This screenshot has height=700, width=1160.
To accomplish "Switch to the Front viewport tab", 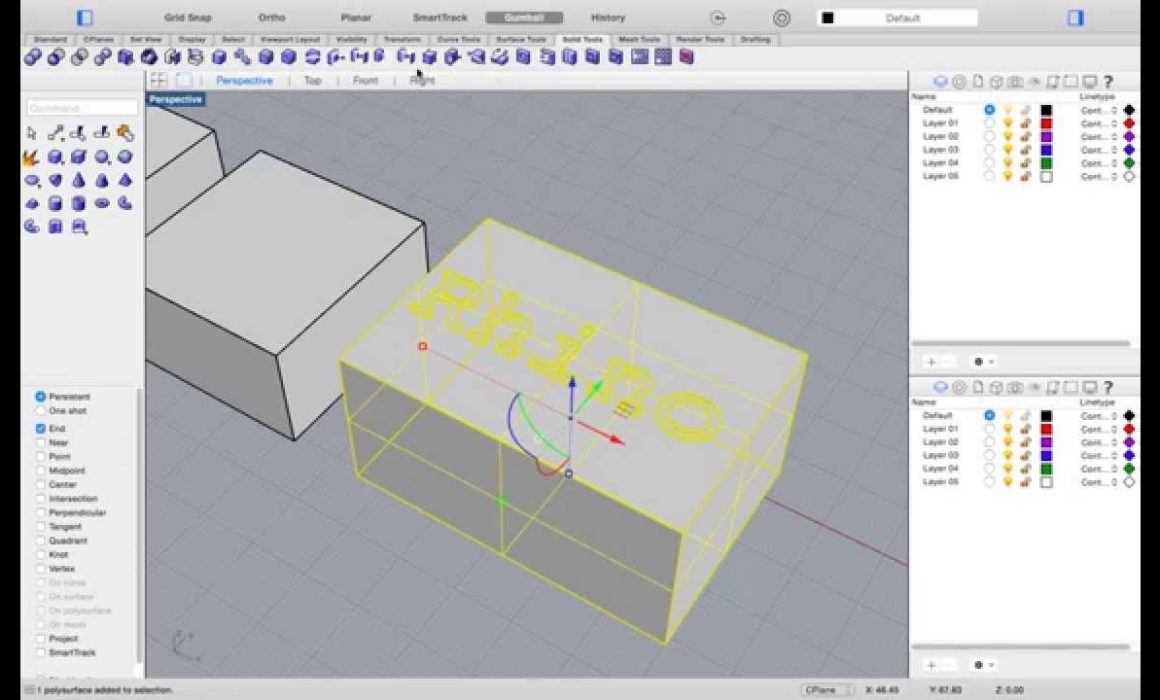I will (365, 81).
